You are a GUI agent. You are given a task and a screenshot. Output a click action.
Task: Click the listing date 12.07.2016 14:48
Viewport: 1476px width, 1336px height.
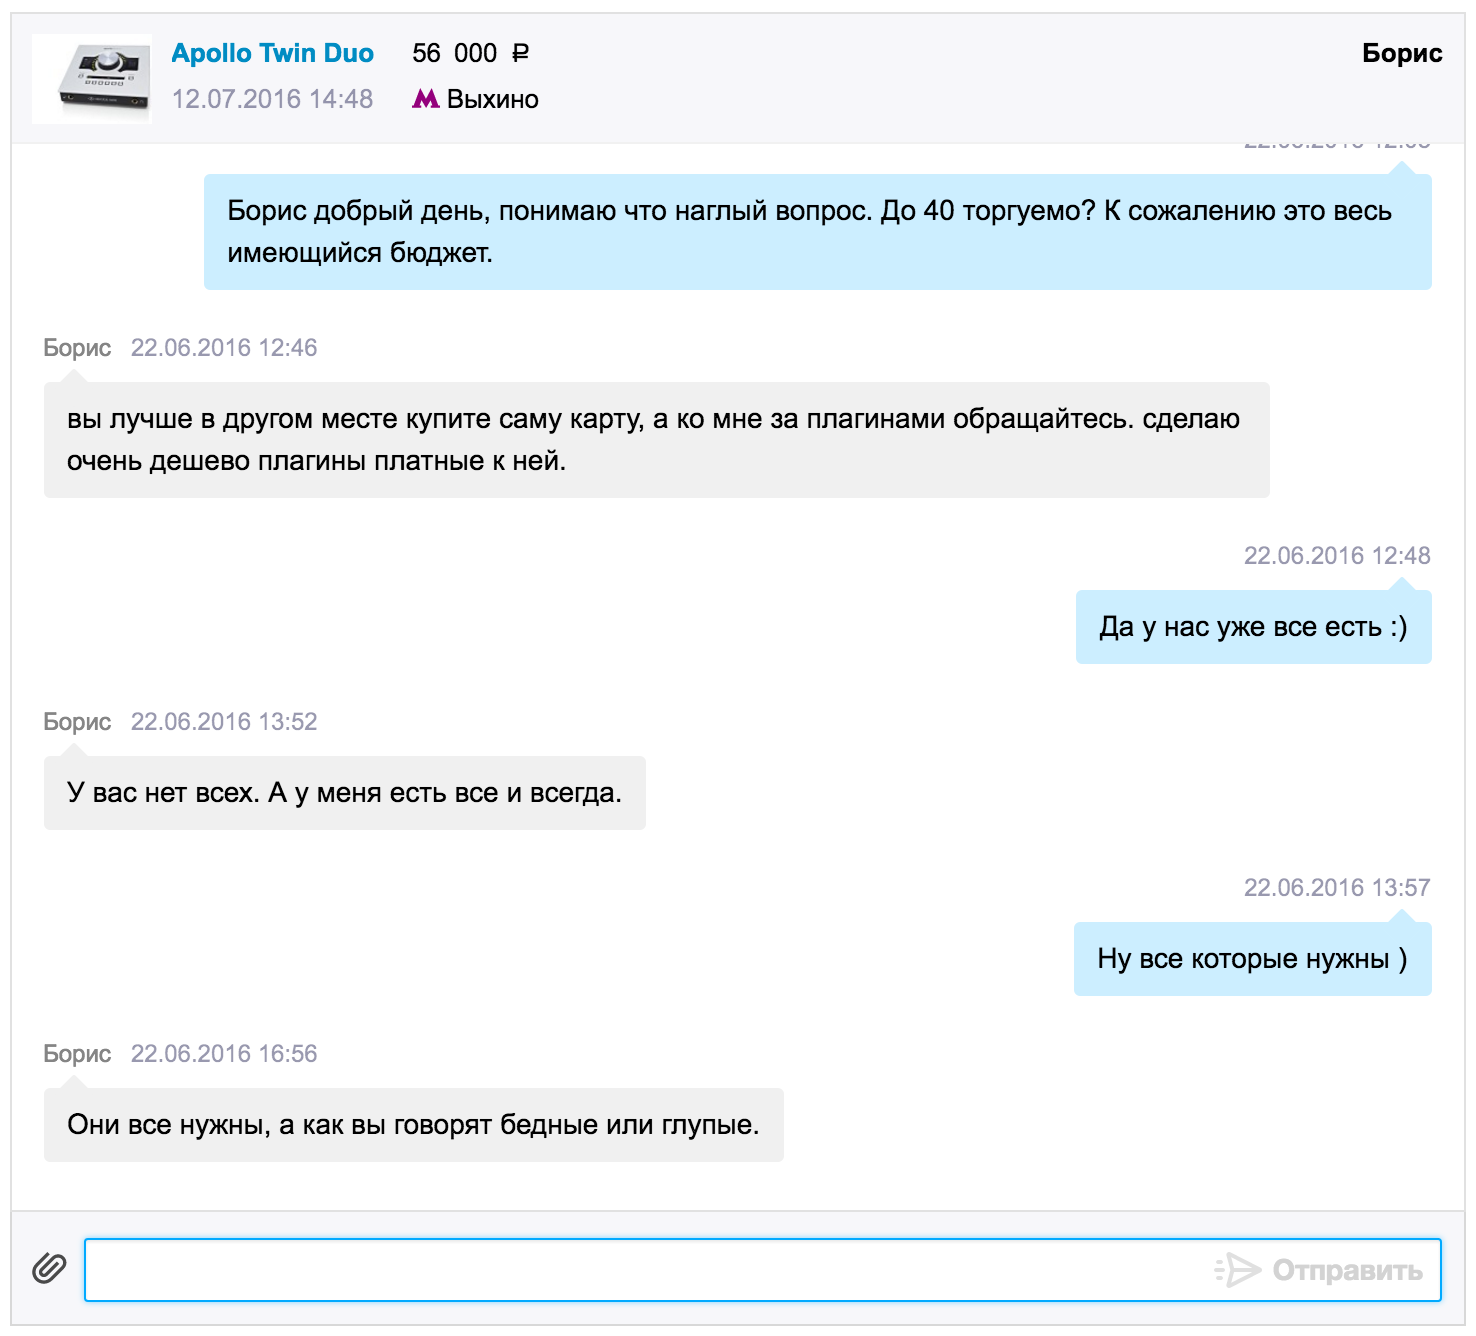pyautogui.click(x=272, y=99)
